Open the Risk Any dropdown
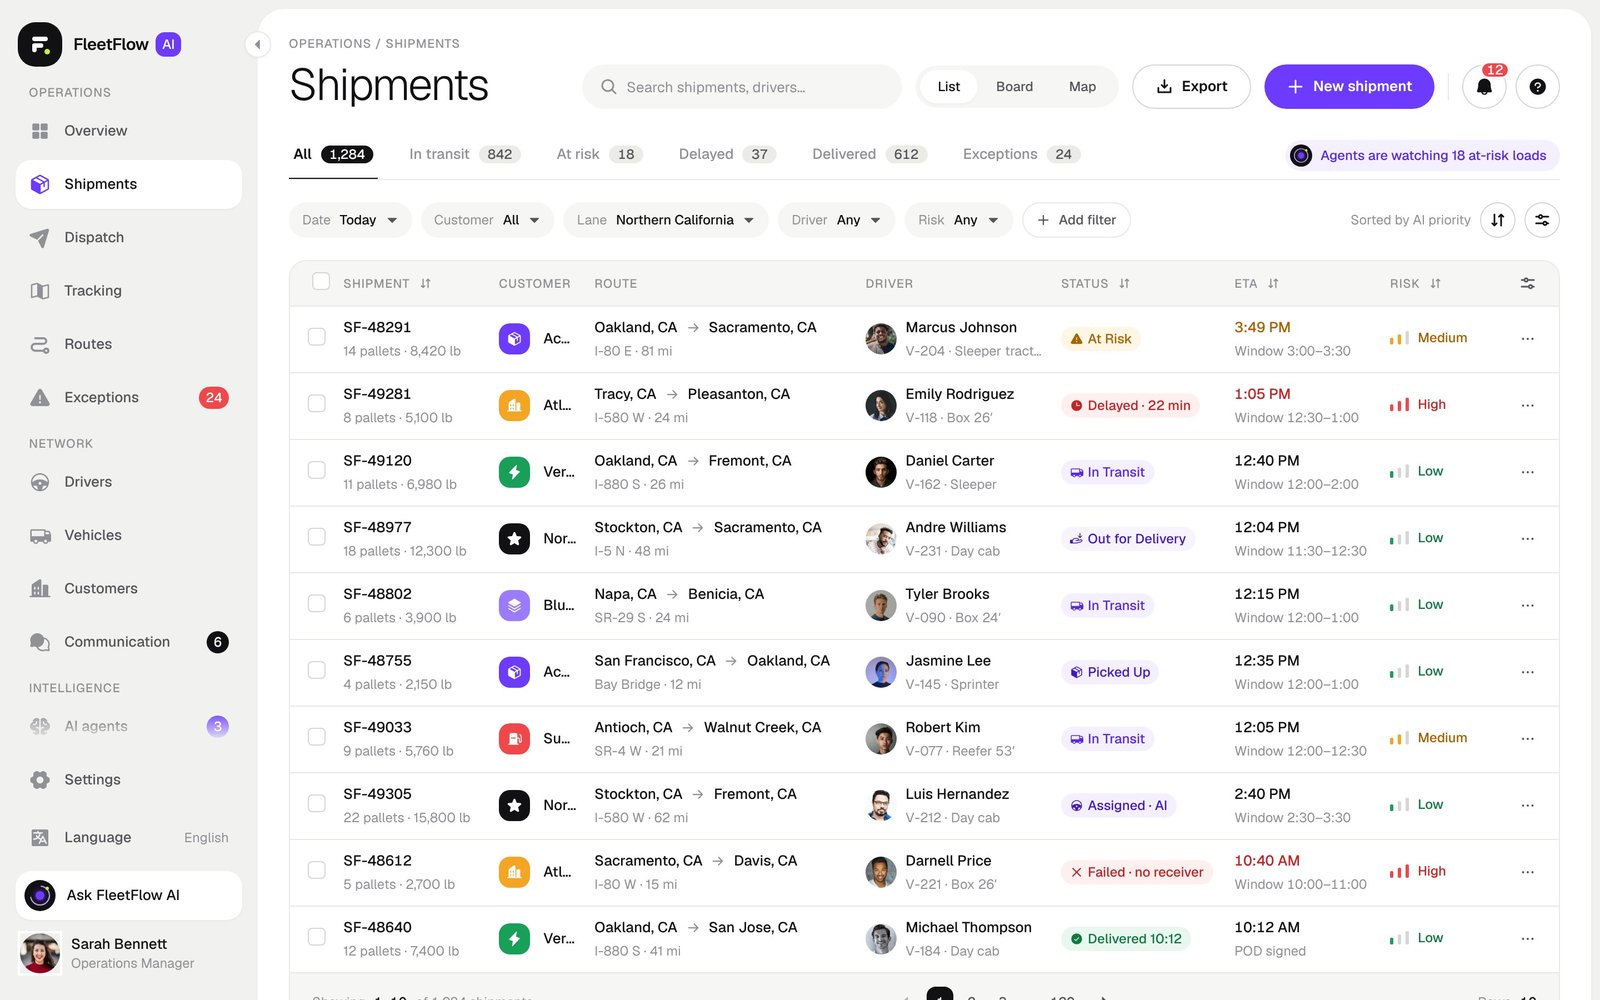This screenshot has height=1000, width=1600. click(958, 220)
